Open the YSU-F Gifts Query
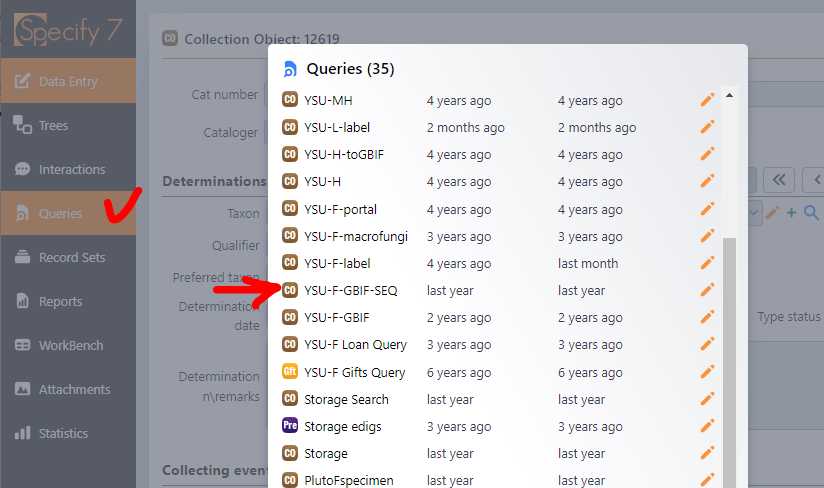This screenshot has height=488, width=824. (354, 372)
